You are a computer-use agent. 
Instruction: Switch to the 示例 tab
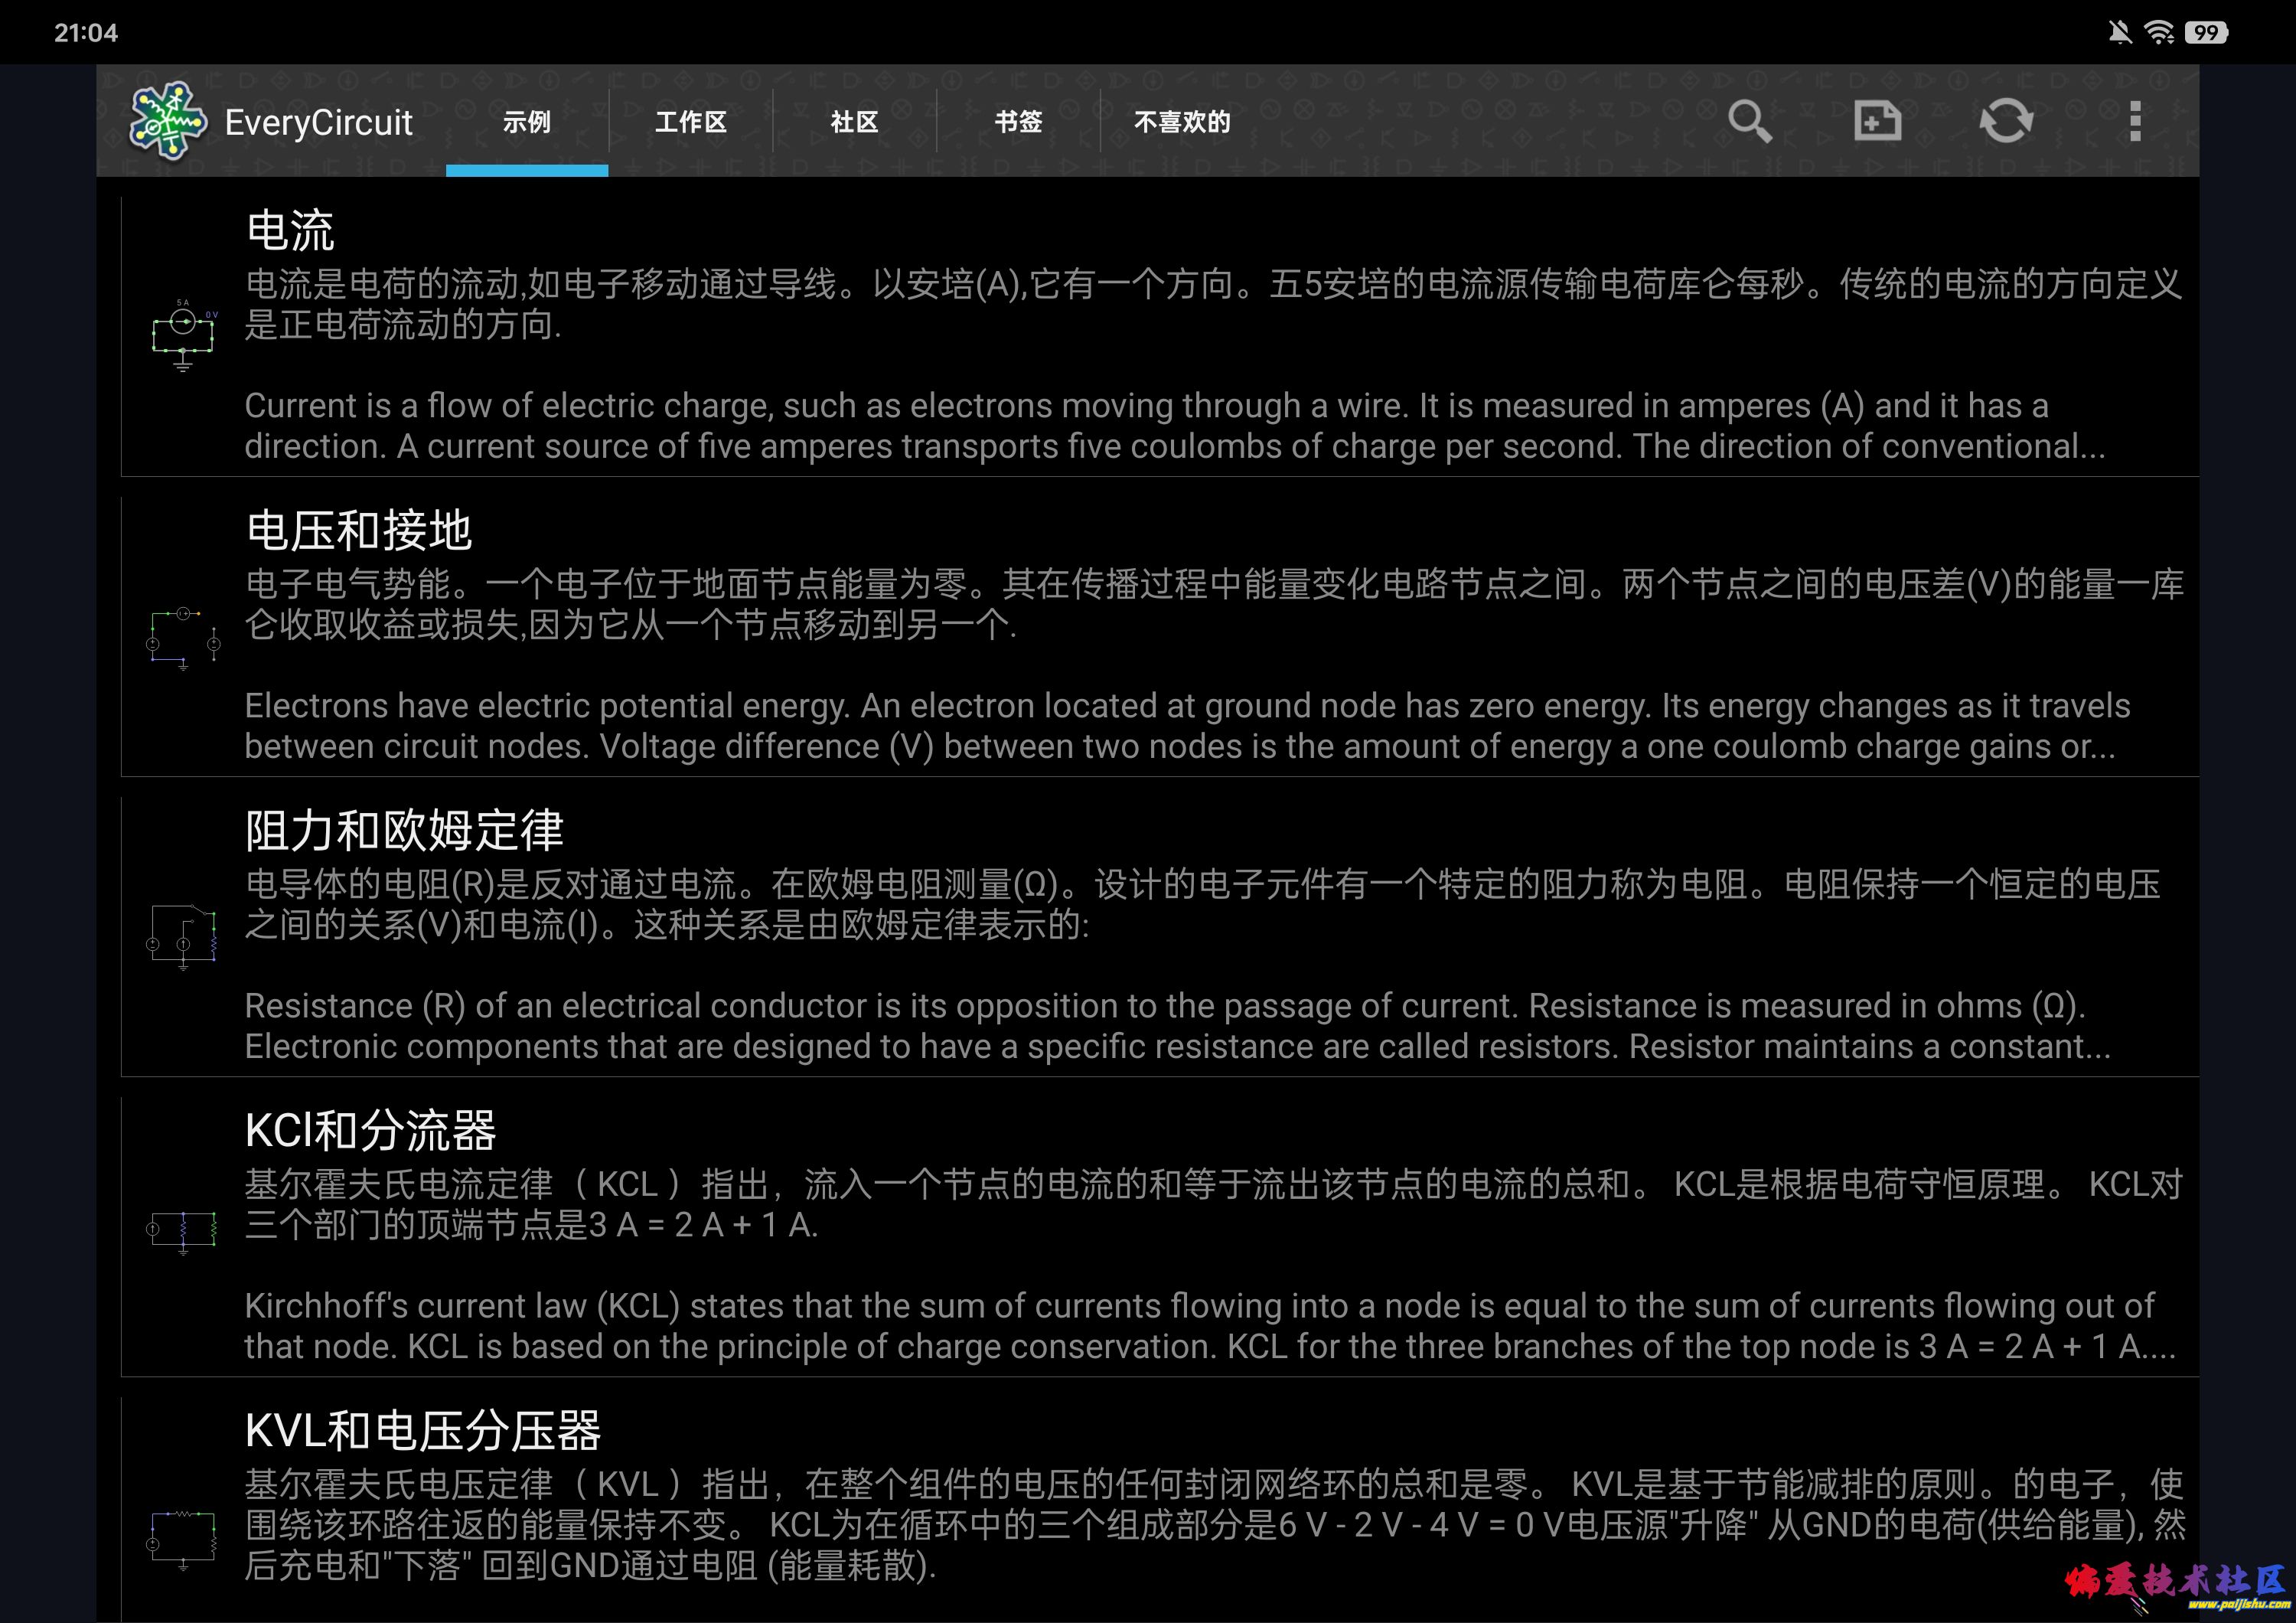point(527,122)
